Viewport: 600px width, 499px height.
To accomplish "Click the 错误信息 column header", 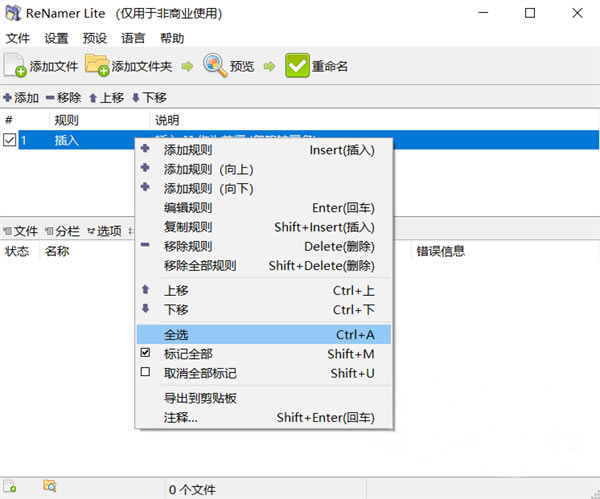I will [x=505, y=251].
